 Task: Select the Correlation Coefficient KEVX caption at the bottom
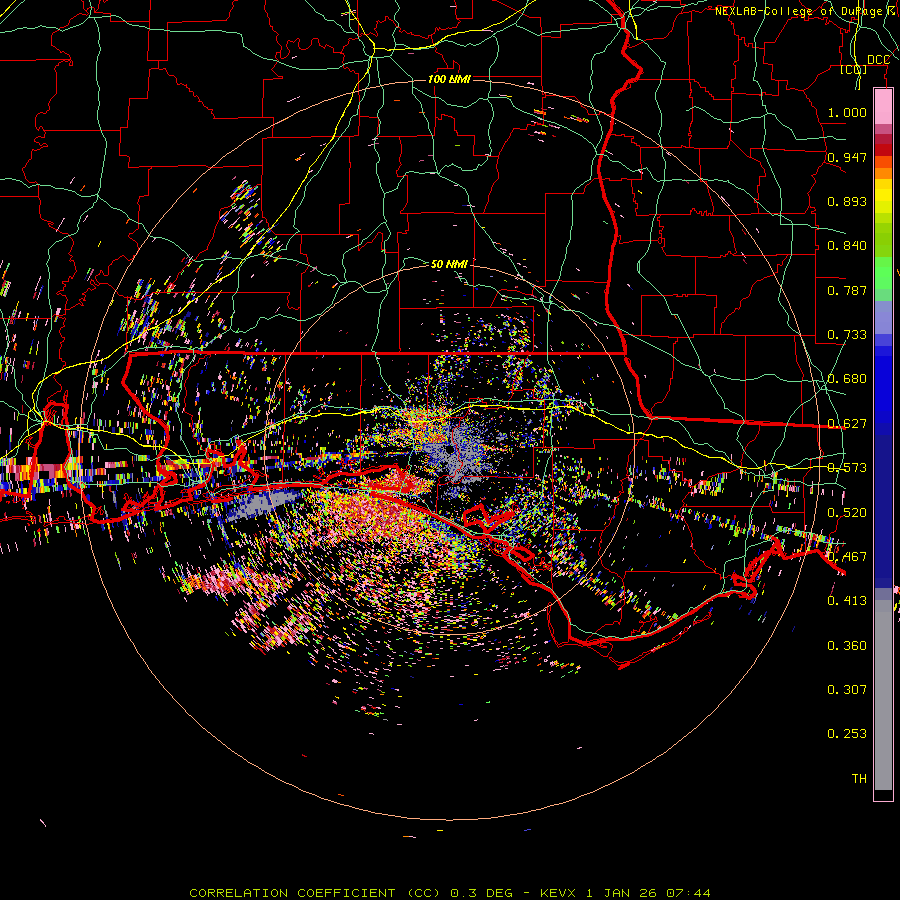click(x=450, y=893)
